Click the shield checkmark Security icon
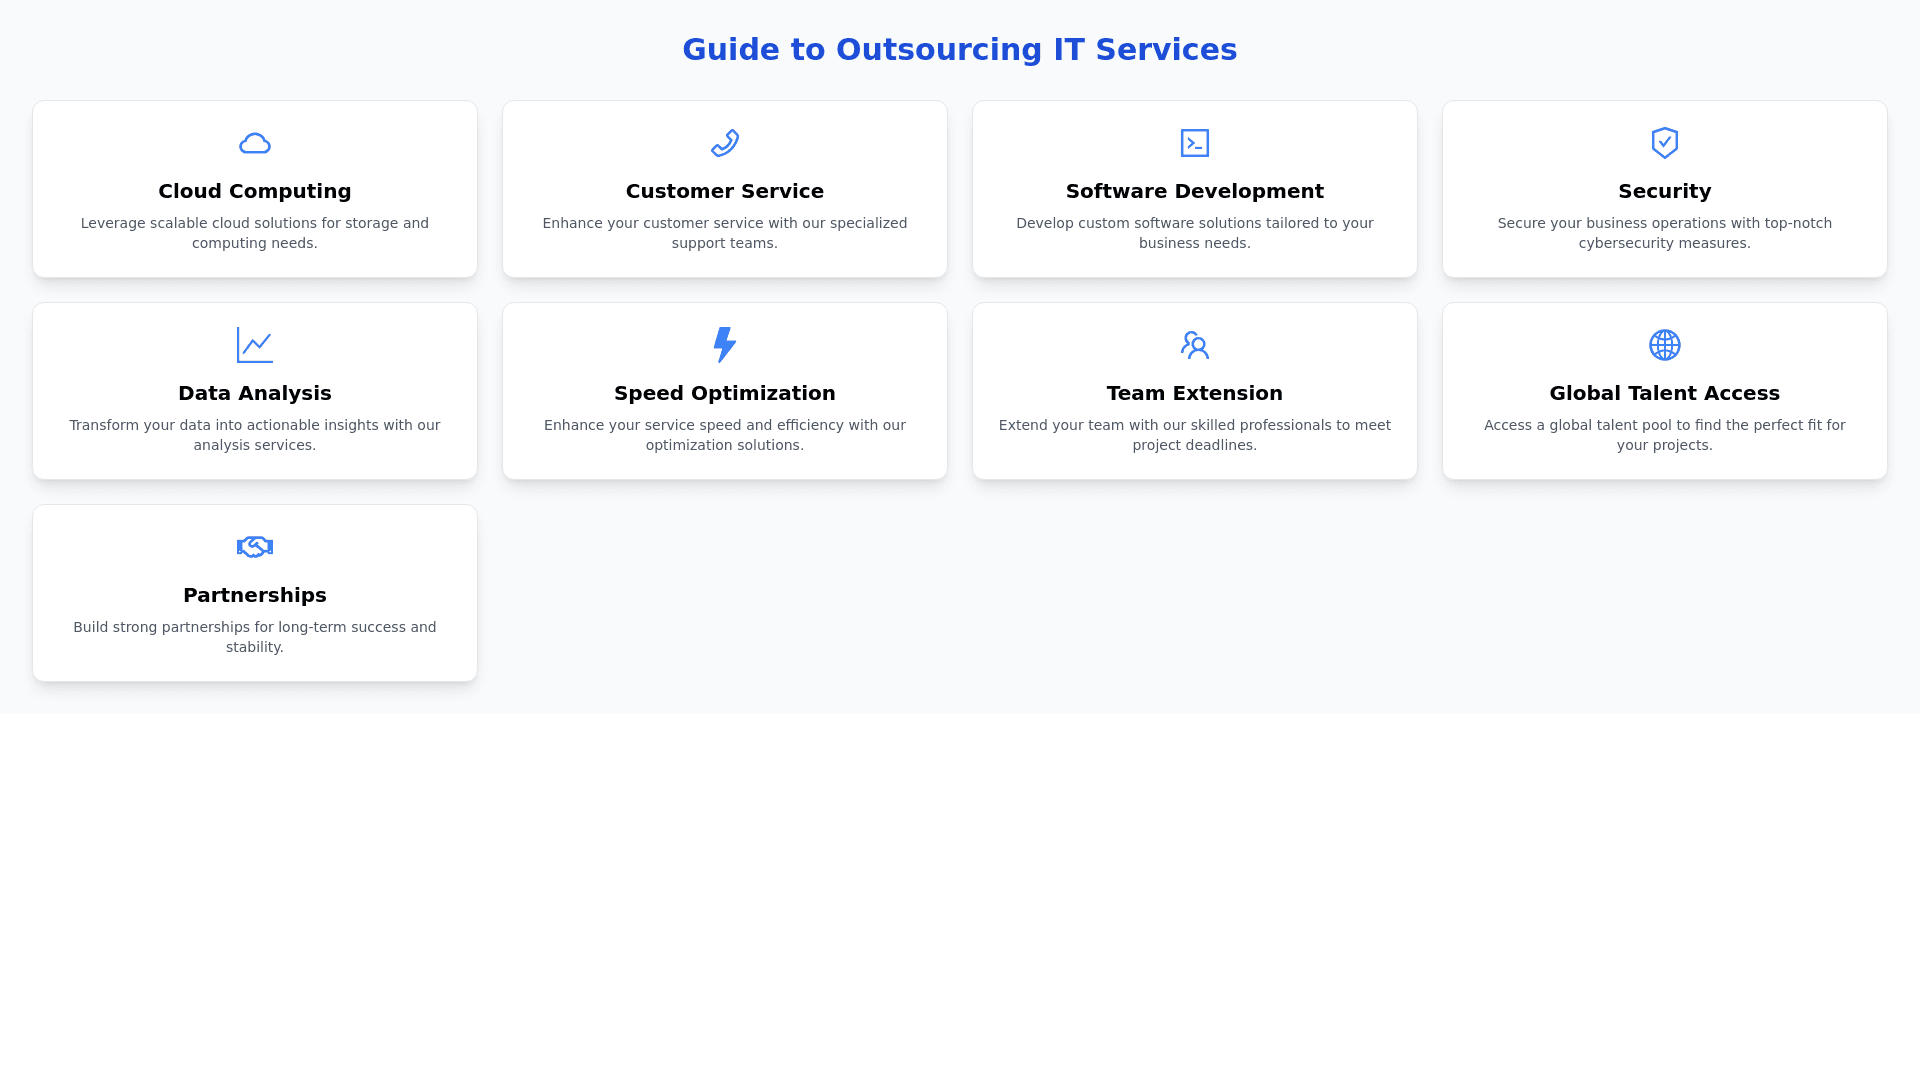This screenshot has width=1920, height=1080. click(x=1664, y=143)
